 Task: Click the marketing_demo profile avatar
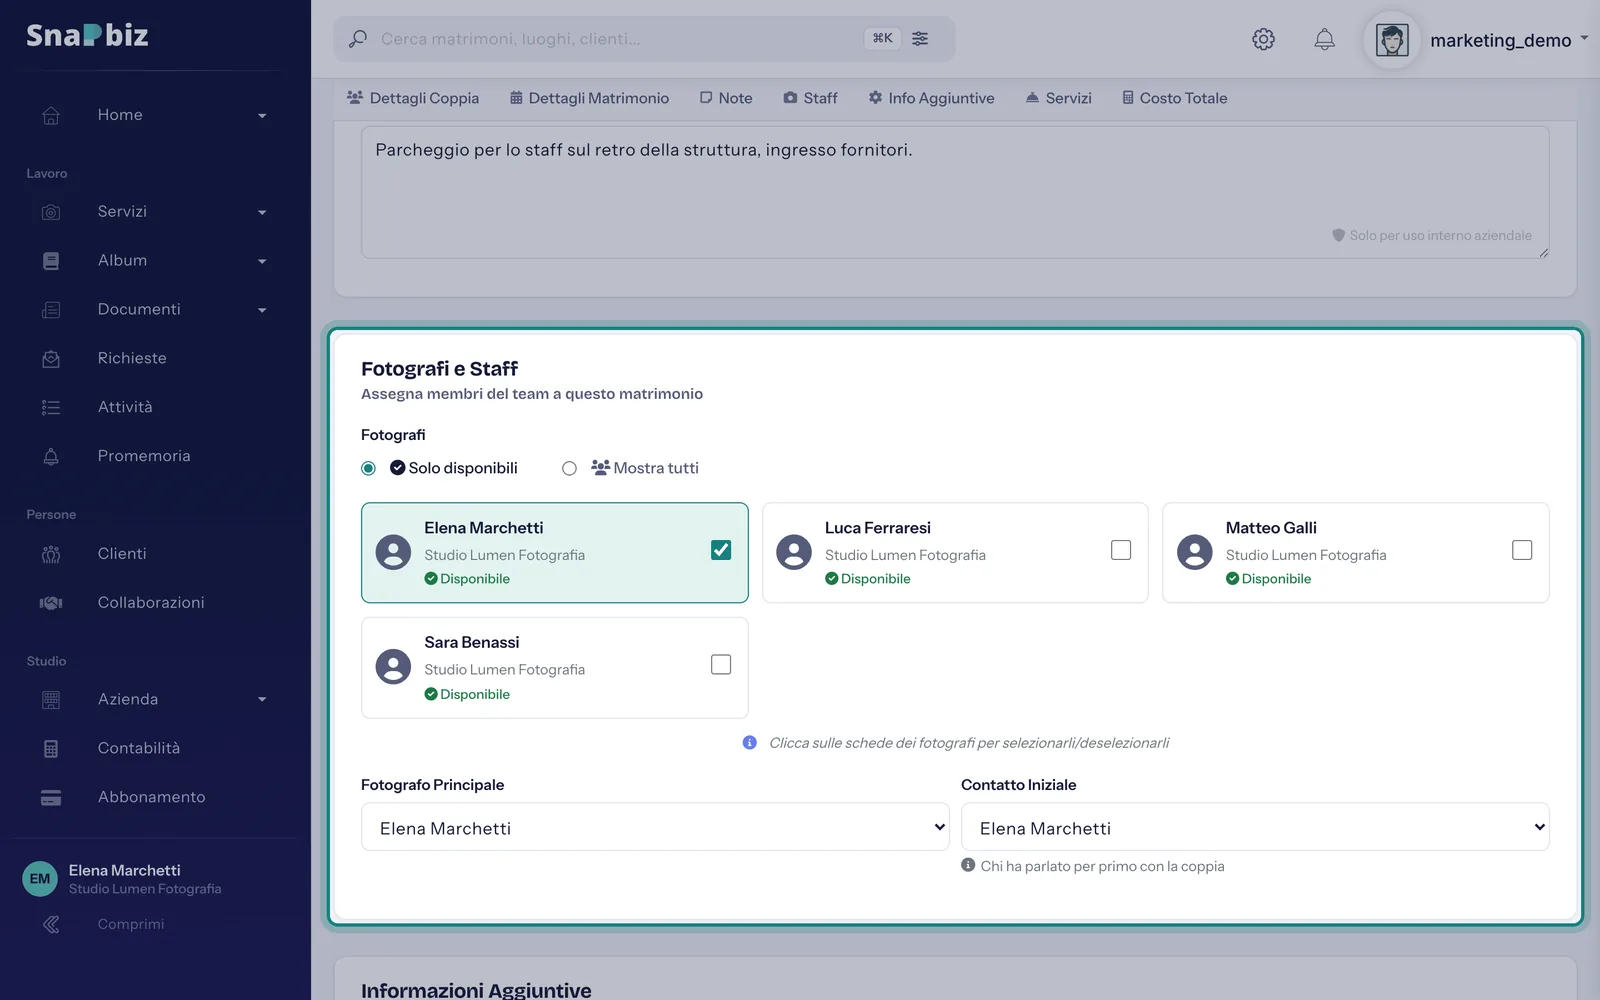click(x=1392, y=40)
